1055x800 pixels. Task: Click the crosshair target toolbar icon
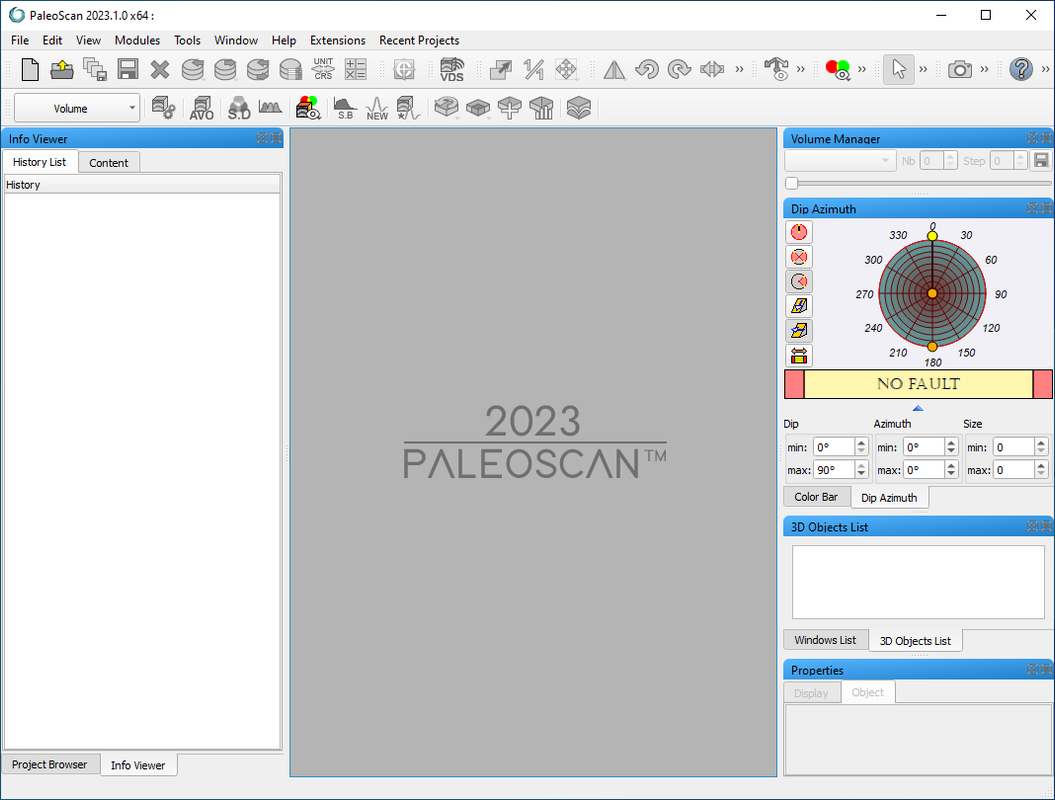404,69
